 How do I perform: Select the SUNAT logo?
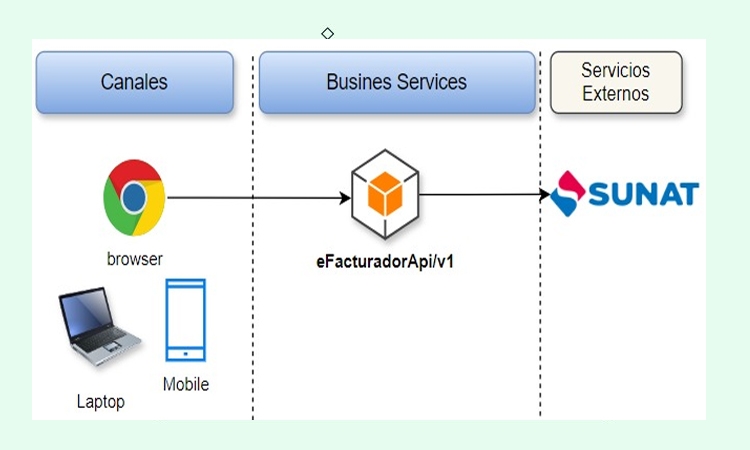(624, 194)
